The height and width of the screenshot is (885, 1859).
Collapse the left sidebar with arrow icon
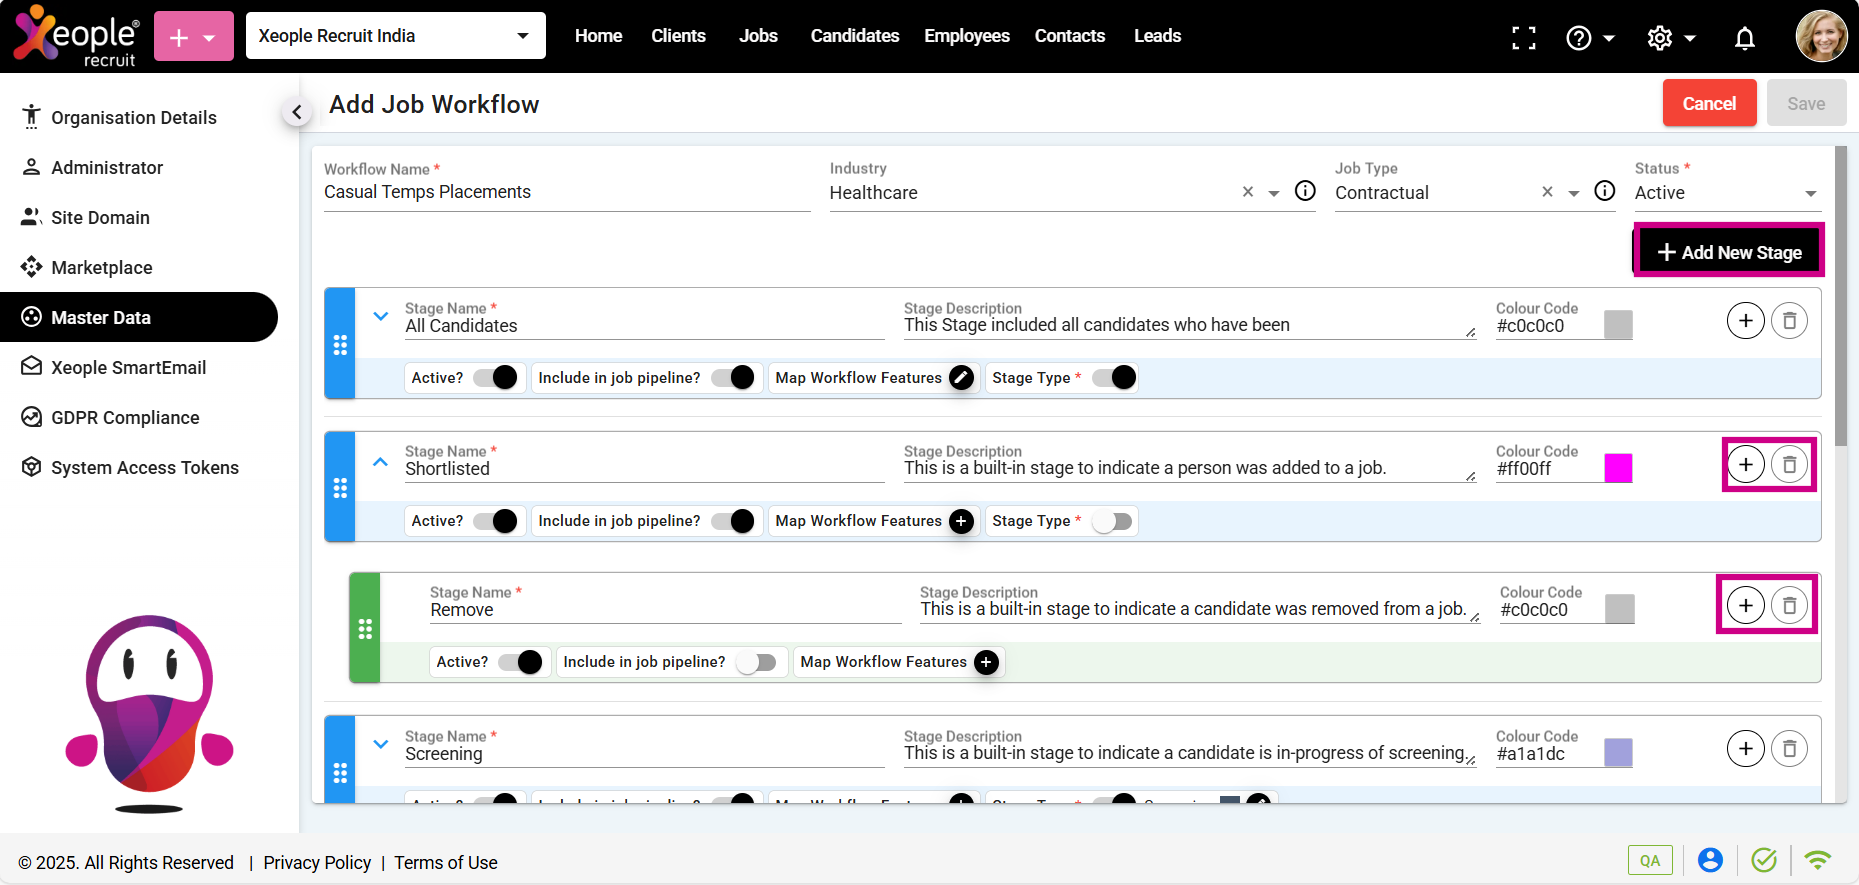point(296,112)
